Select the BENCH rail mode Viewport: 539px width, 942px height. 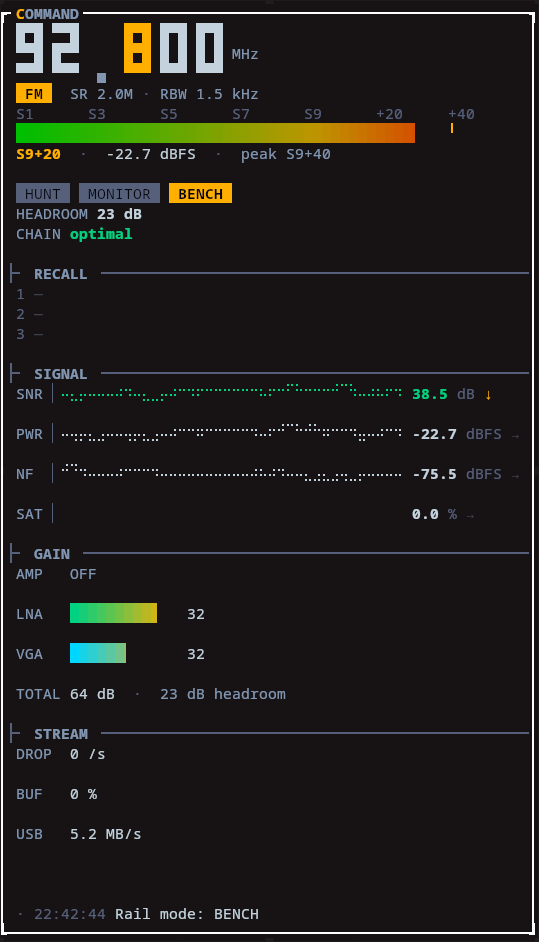click(200, 193)
